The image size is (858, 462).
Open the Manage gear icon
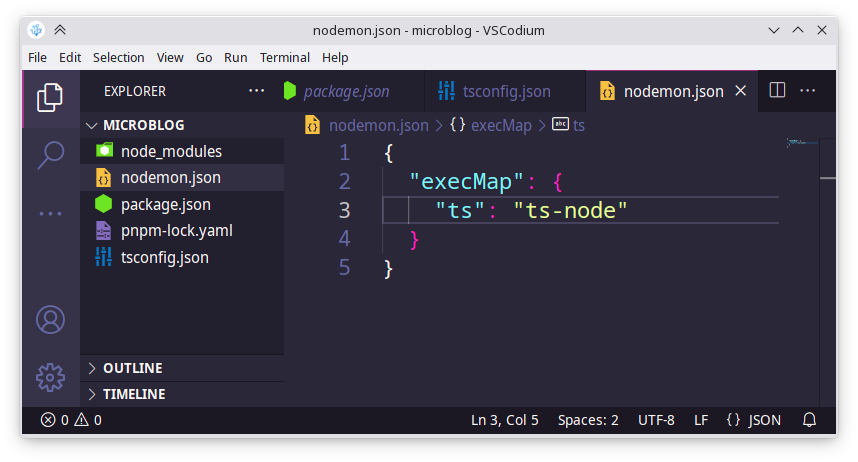[x=50, y=377]
